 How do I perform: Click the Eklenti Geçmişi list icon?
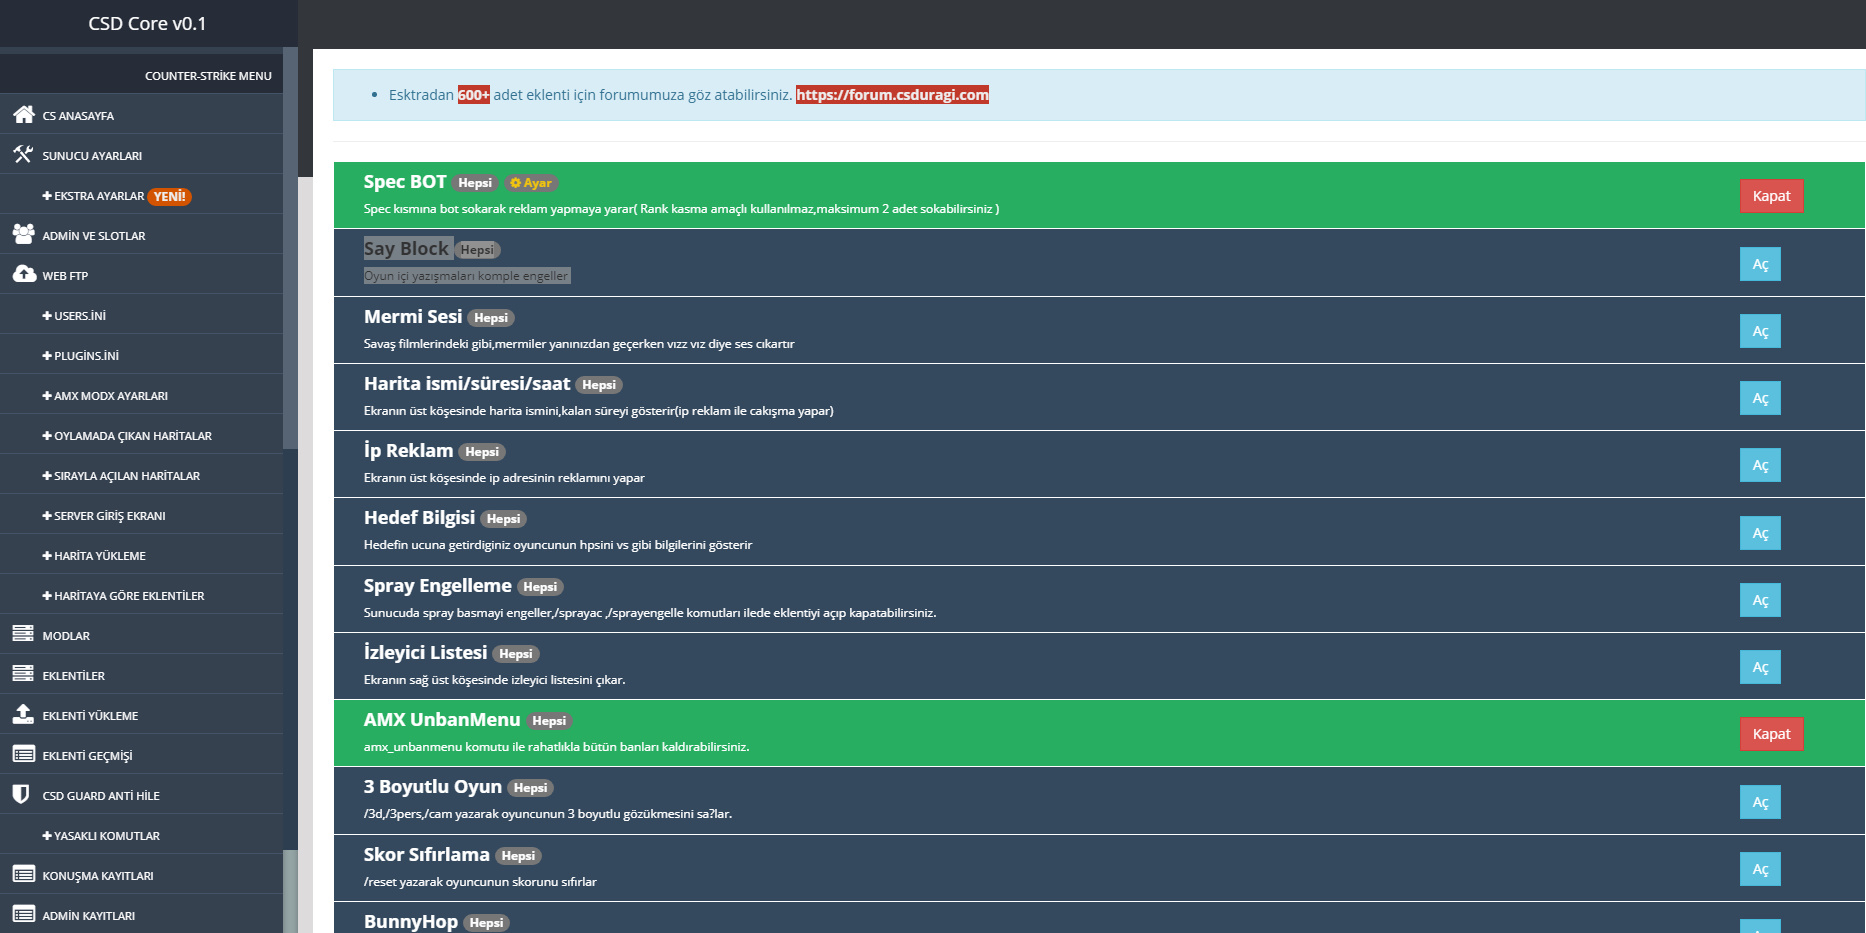pyautogui.click(x=24, y=754)
